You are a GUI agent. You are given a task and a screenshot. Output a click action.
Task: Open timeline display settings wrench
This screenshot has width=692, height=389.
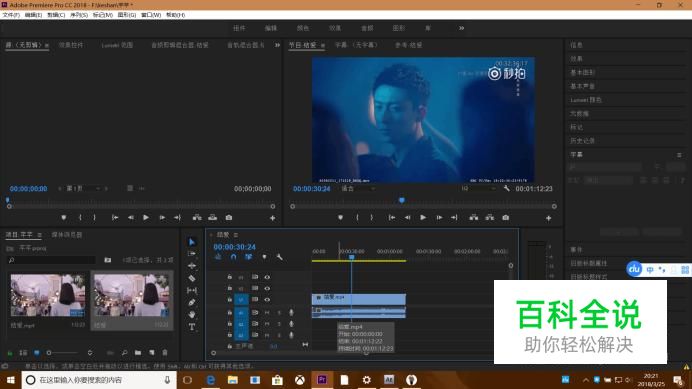click(279, 257)
